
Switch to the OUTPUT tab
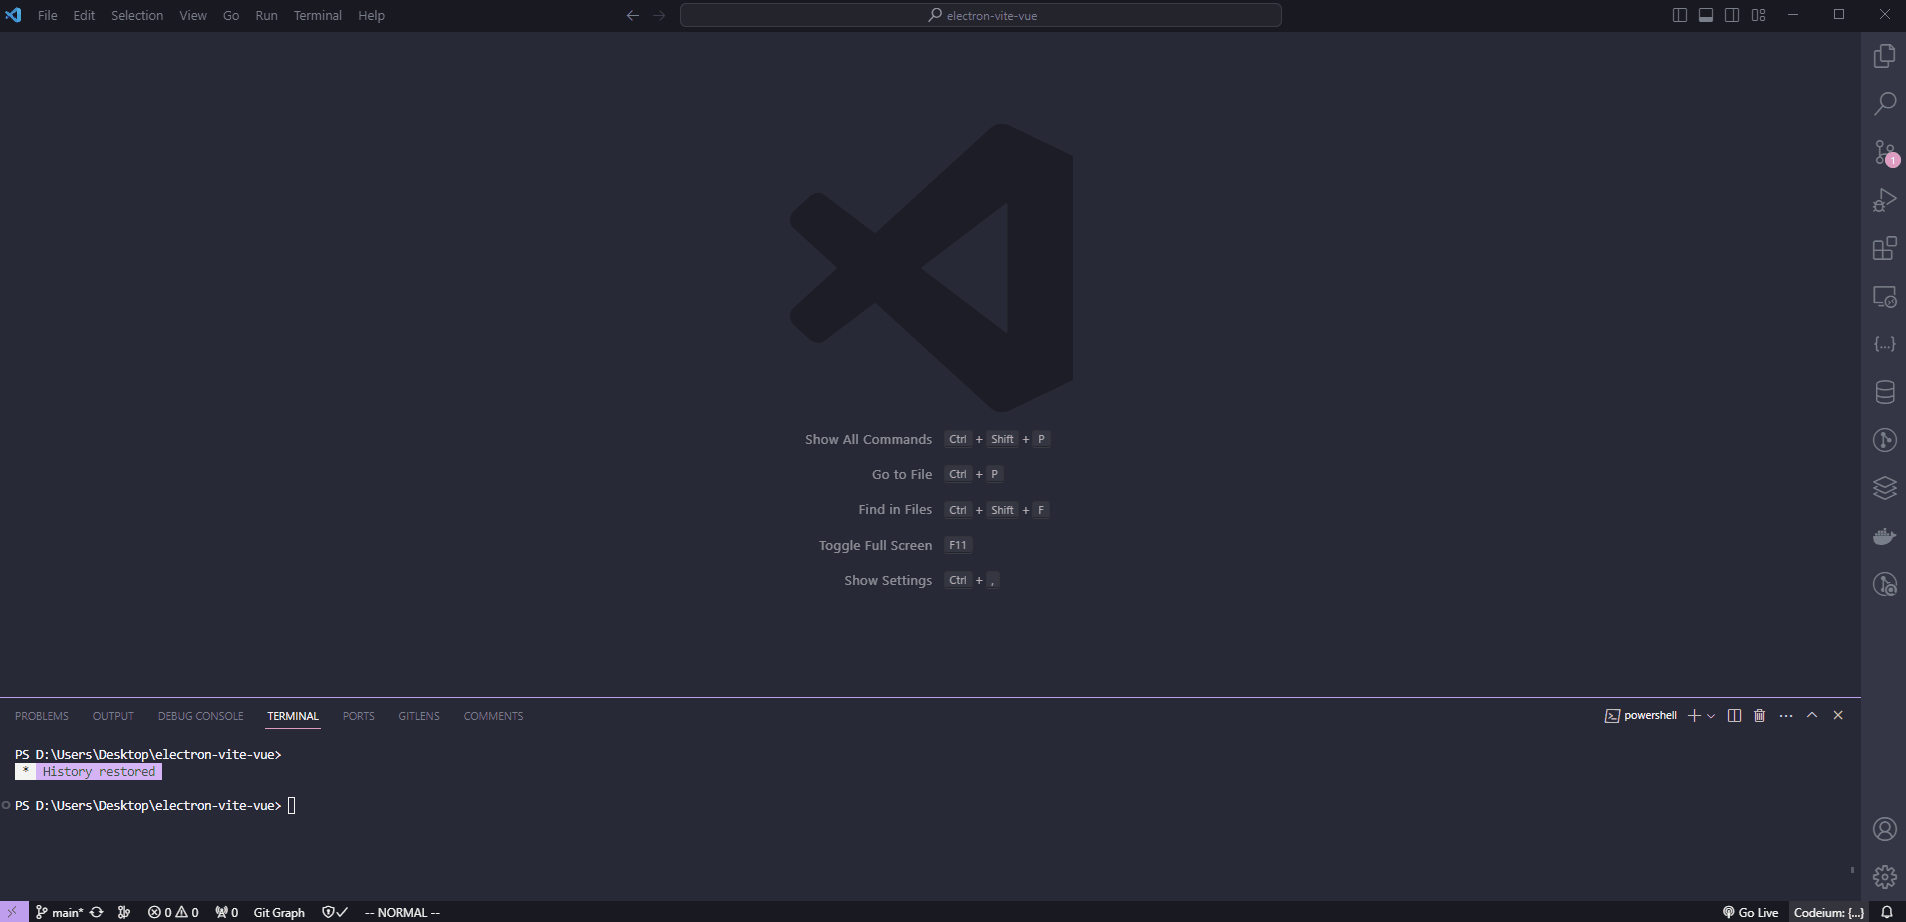[113, 716]
